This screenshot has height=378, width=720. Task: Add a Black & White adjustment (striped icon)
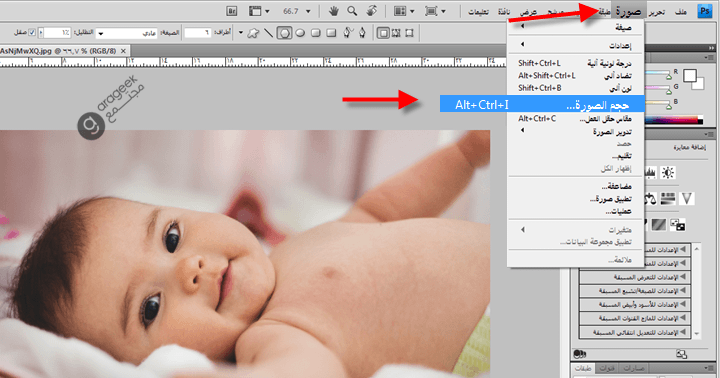[x=668, y=198]
